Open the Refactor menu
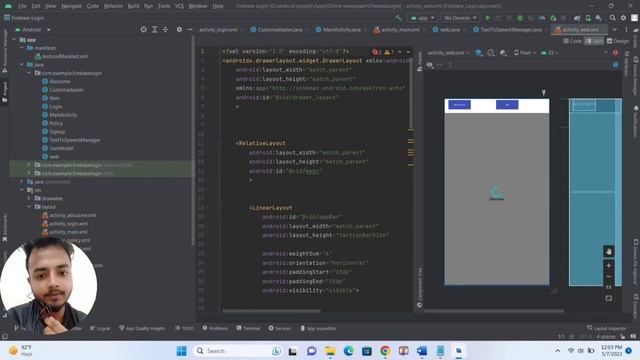The width and height of the screenshot is (640, 360). click(x=113, y=6)
